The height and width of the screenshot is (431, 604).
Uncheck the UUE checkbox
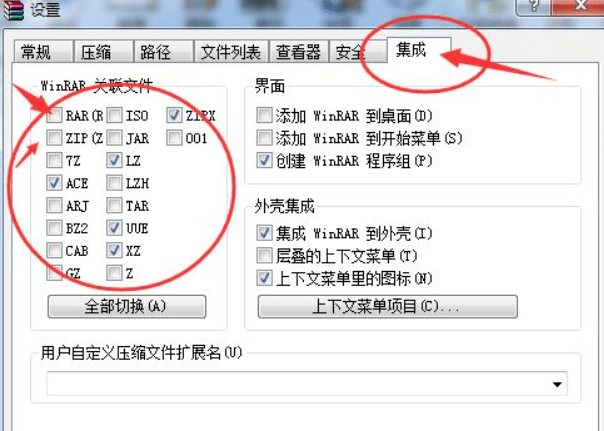(114, 228)
